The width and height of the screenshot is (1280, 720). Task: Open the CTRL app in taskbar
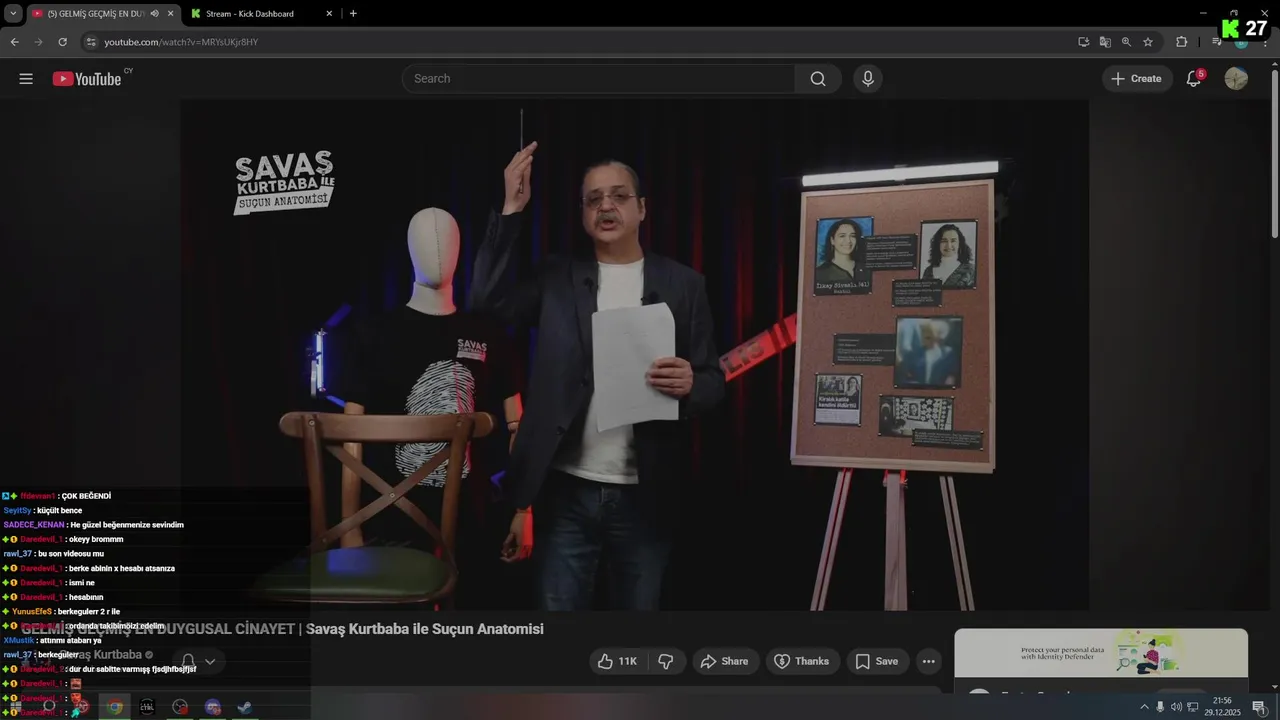tap(147, 707)
